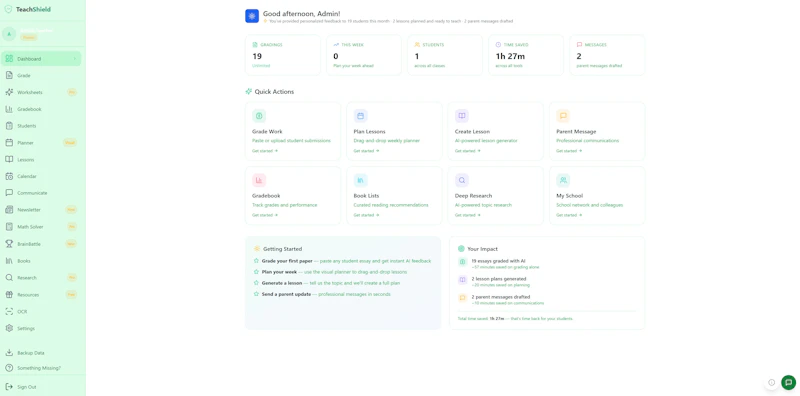Click the Messages stat card showing 2
This screenshot has height=396, width=800.
pos(607,55)
